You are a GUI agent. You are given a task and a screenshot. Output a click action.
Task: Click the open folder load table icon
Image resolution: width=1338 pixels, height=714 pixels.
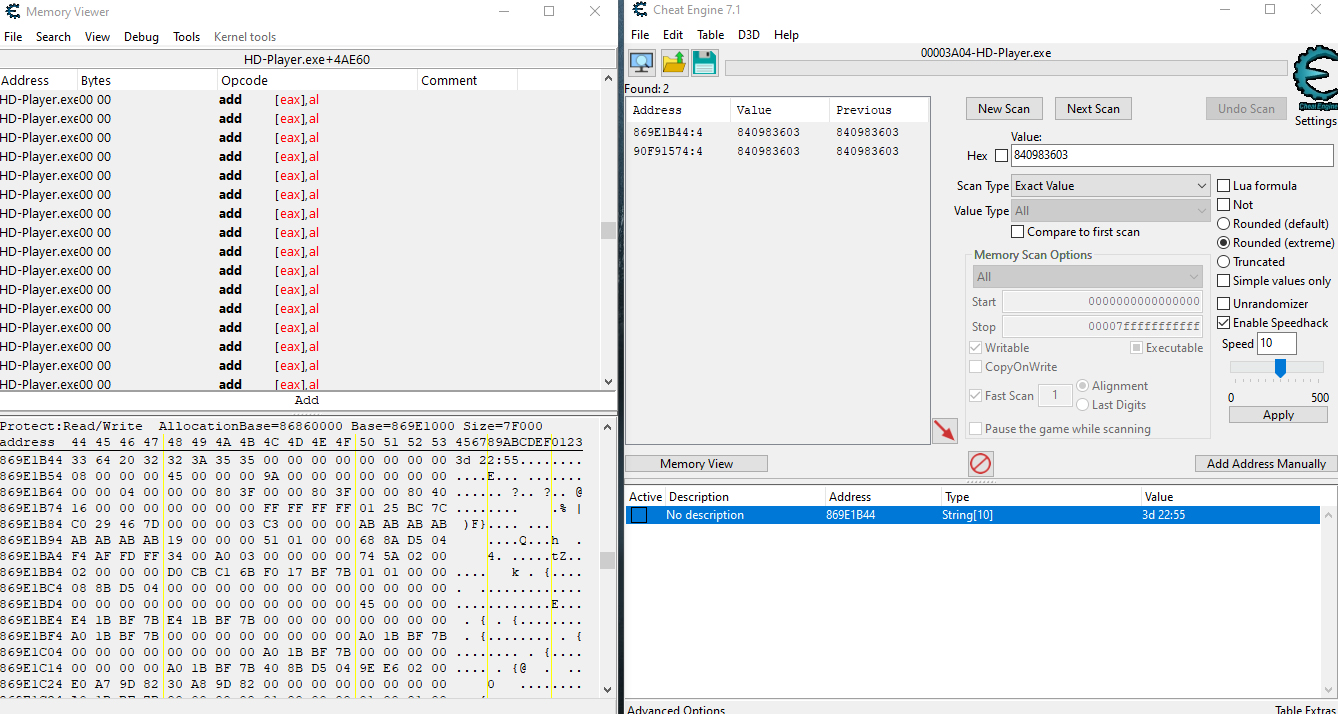[674, 63]
